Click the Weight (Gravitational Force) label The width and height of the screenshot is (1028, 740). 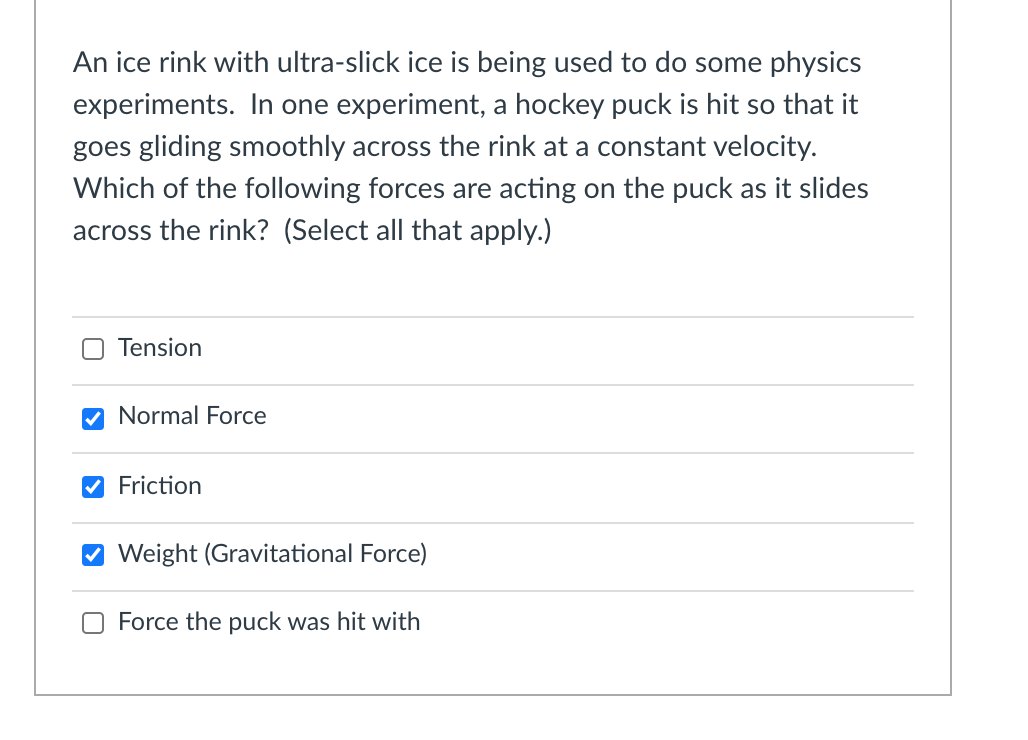(272, 554)
